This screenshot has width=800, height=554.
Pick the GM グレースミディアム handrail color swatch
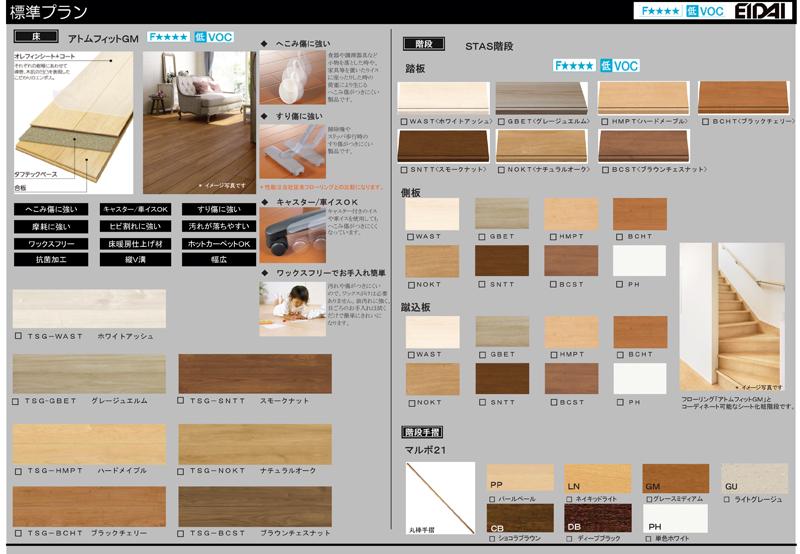click(x=675, y=479)
